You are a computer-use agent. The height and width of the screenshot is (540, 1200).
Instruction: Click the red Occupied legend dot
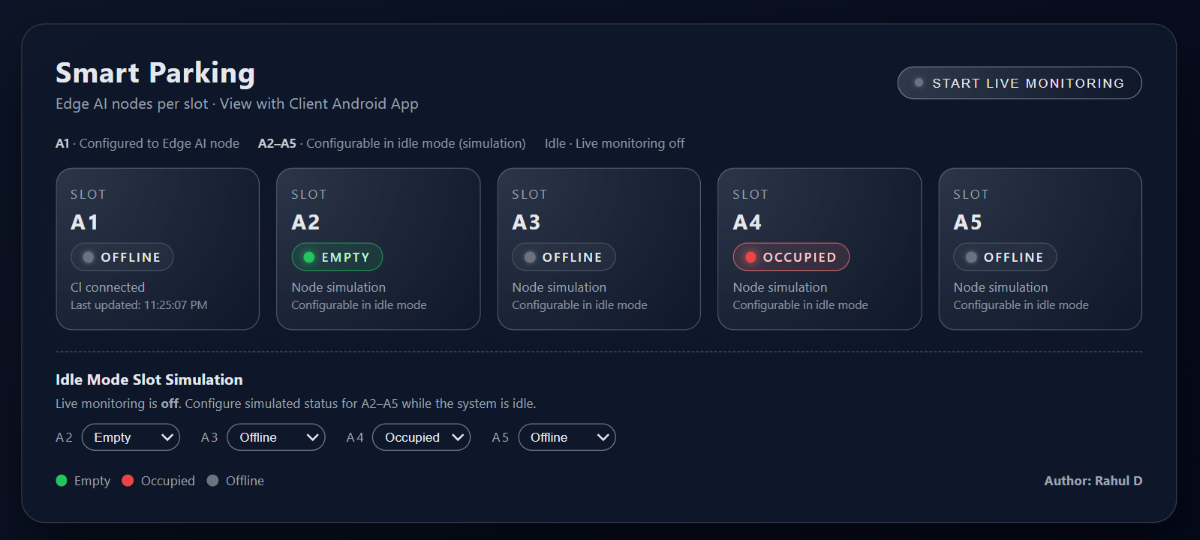128,481
